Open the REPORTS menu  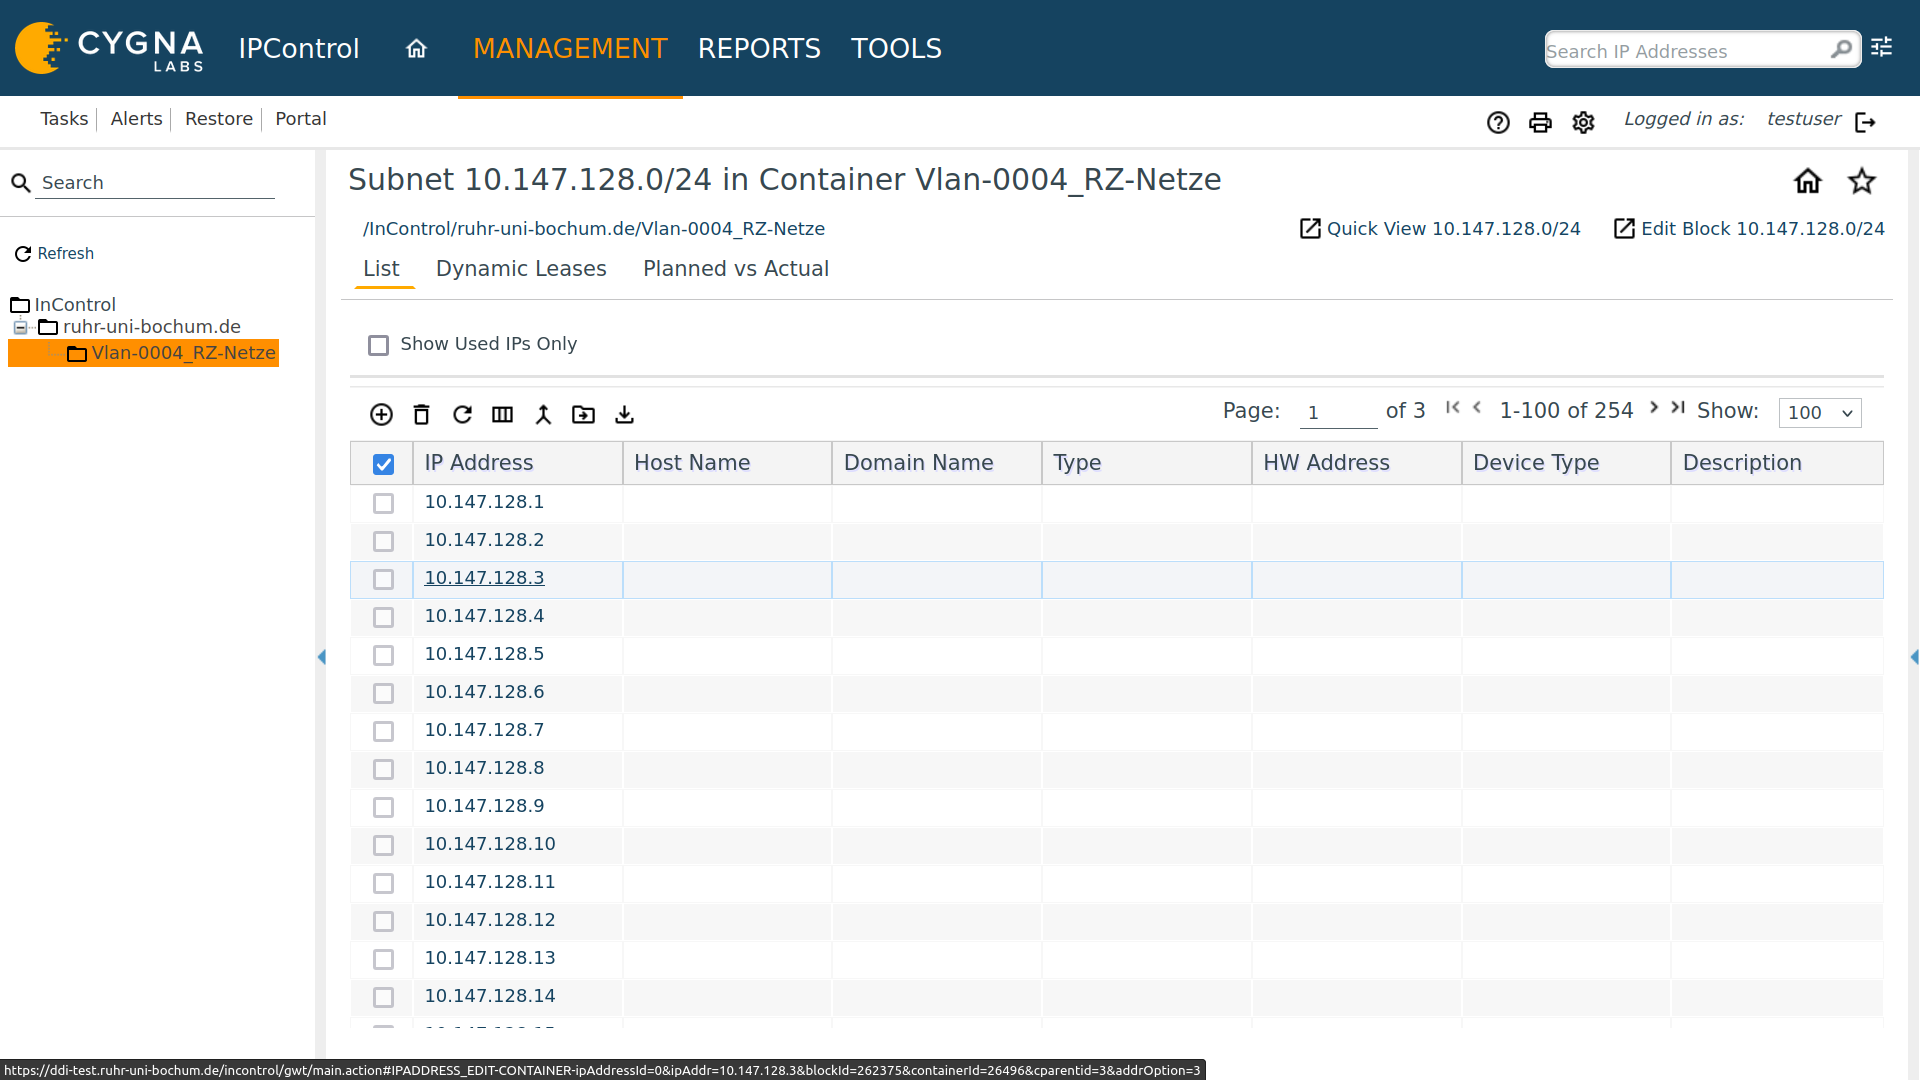tap(759, 48)
